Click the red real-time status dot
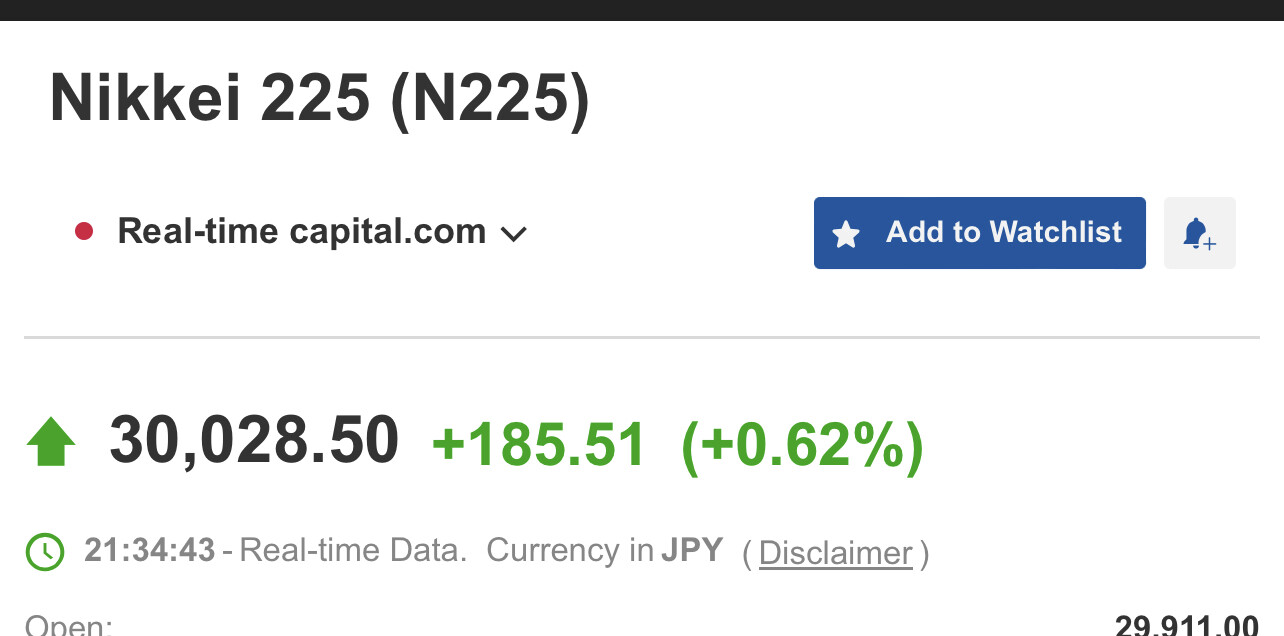 click(x=84, y=232)
